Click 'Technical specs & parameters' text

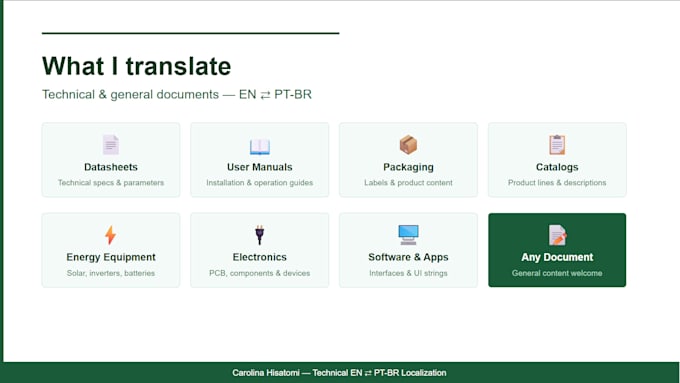coord(111,183)
